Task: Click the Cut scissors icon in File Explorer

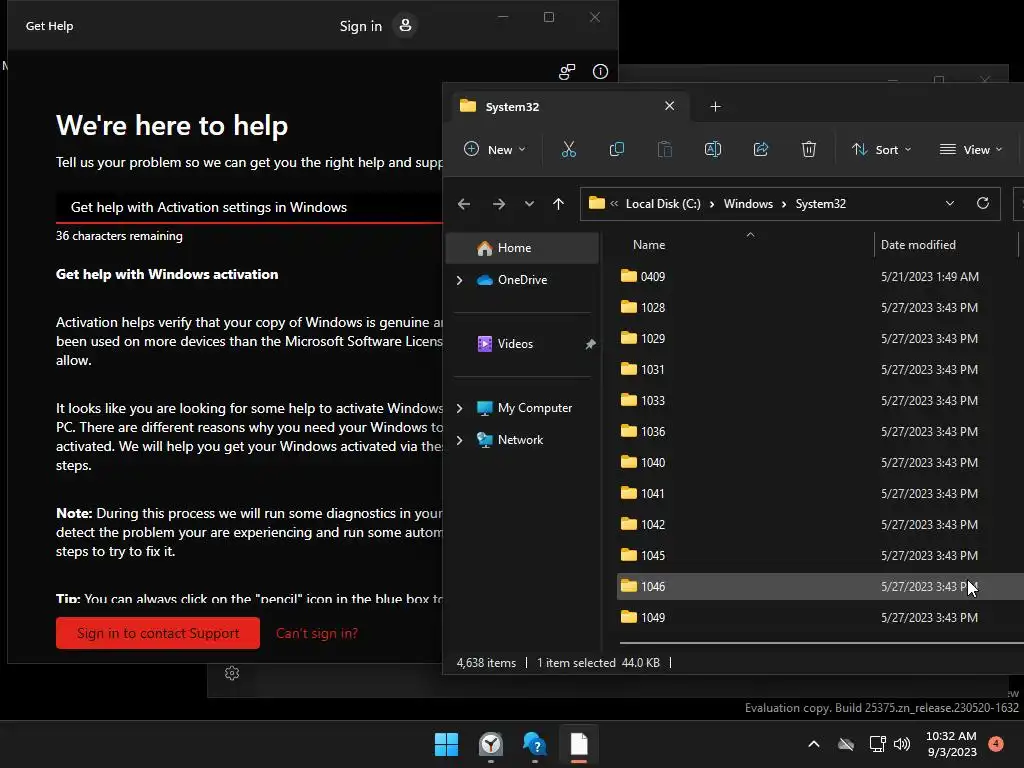Action: (x=569, y=150)
